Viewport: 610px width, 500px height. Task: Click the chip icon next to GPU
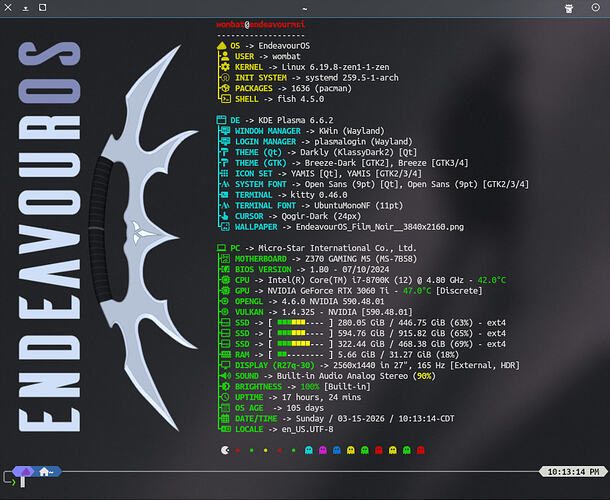(x=225, y=291)
